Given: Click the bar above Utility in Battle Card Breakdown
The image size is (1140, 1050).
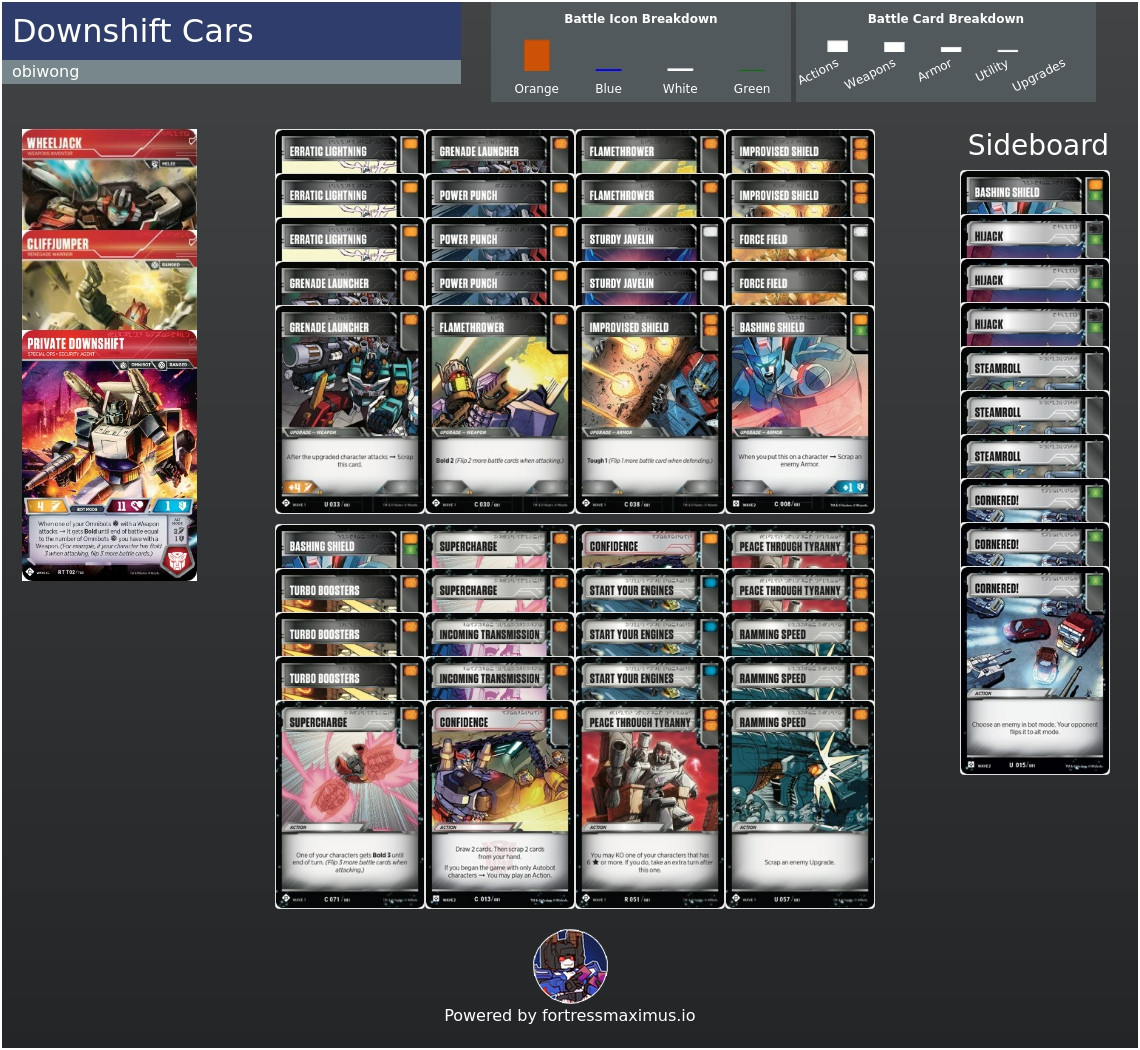Looking at the screenshot, I should pyautogui.click(x=1008, y=51).
